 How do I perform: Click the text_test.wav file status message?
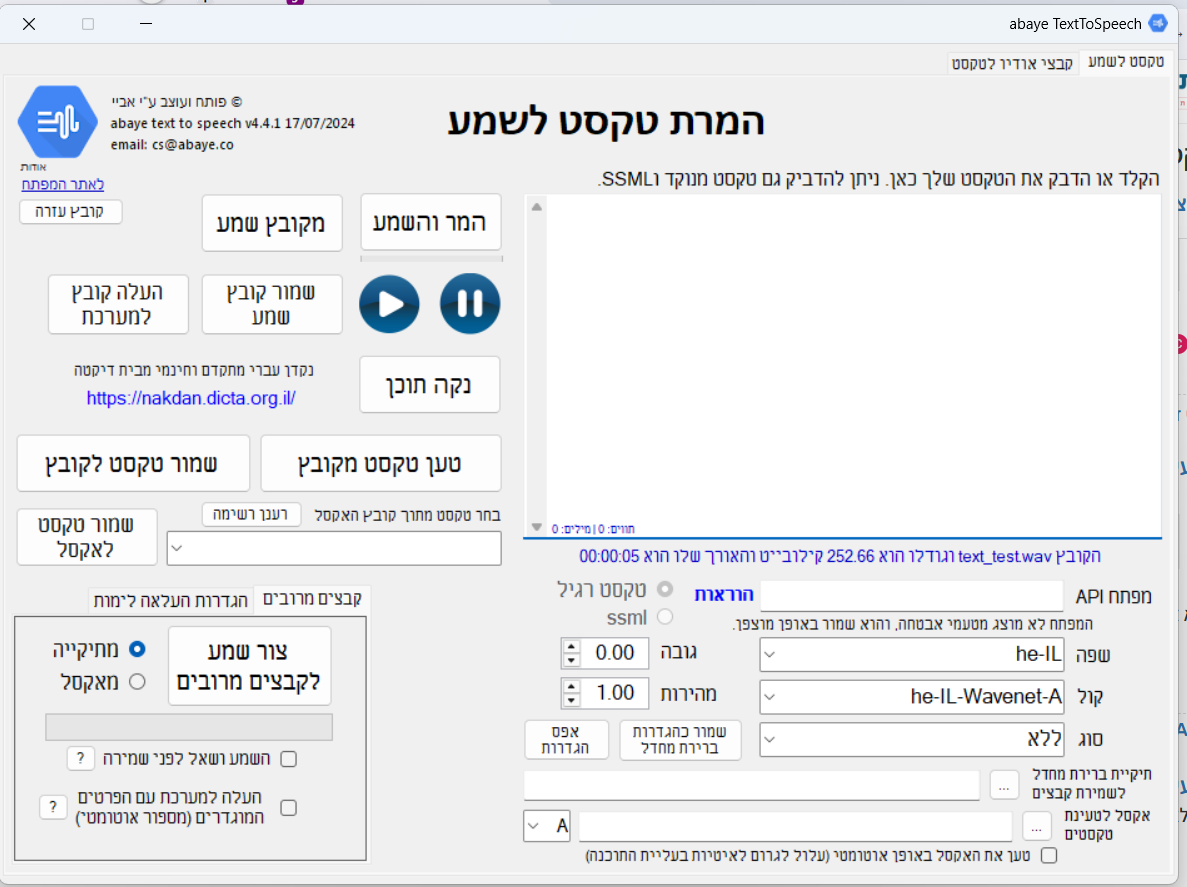[x=840, y=556]
